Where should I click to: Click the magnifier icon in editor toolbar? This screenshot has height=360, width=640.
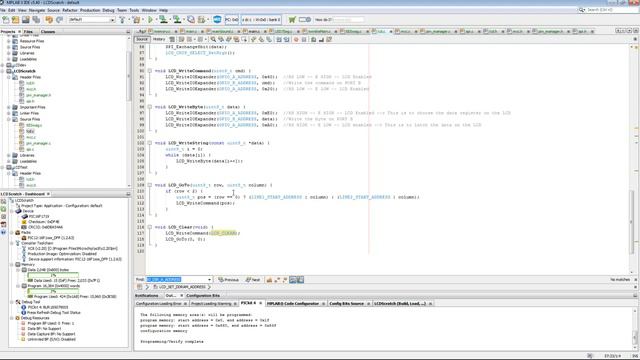coord(213,39)
